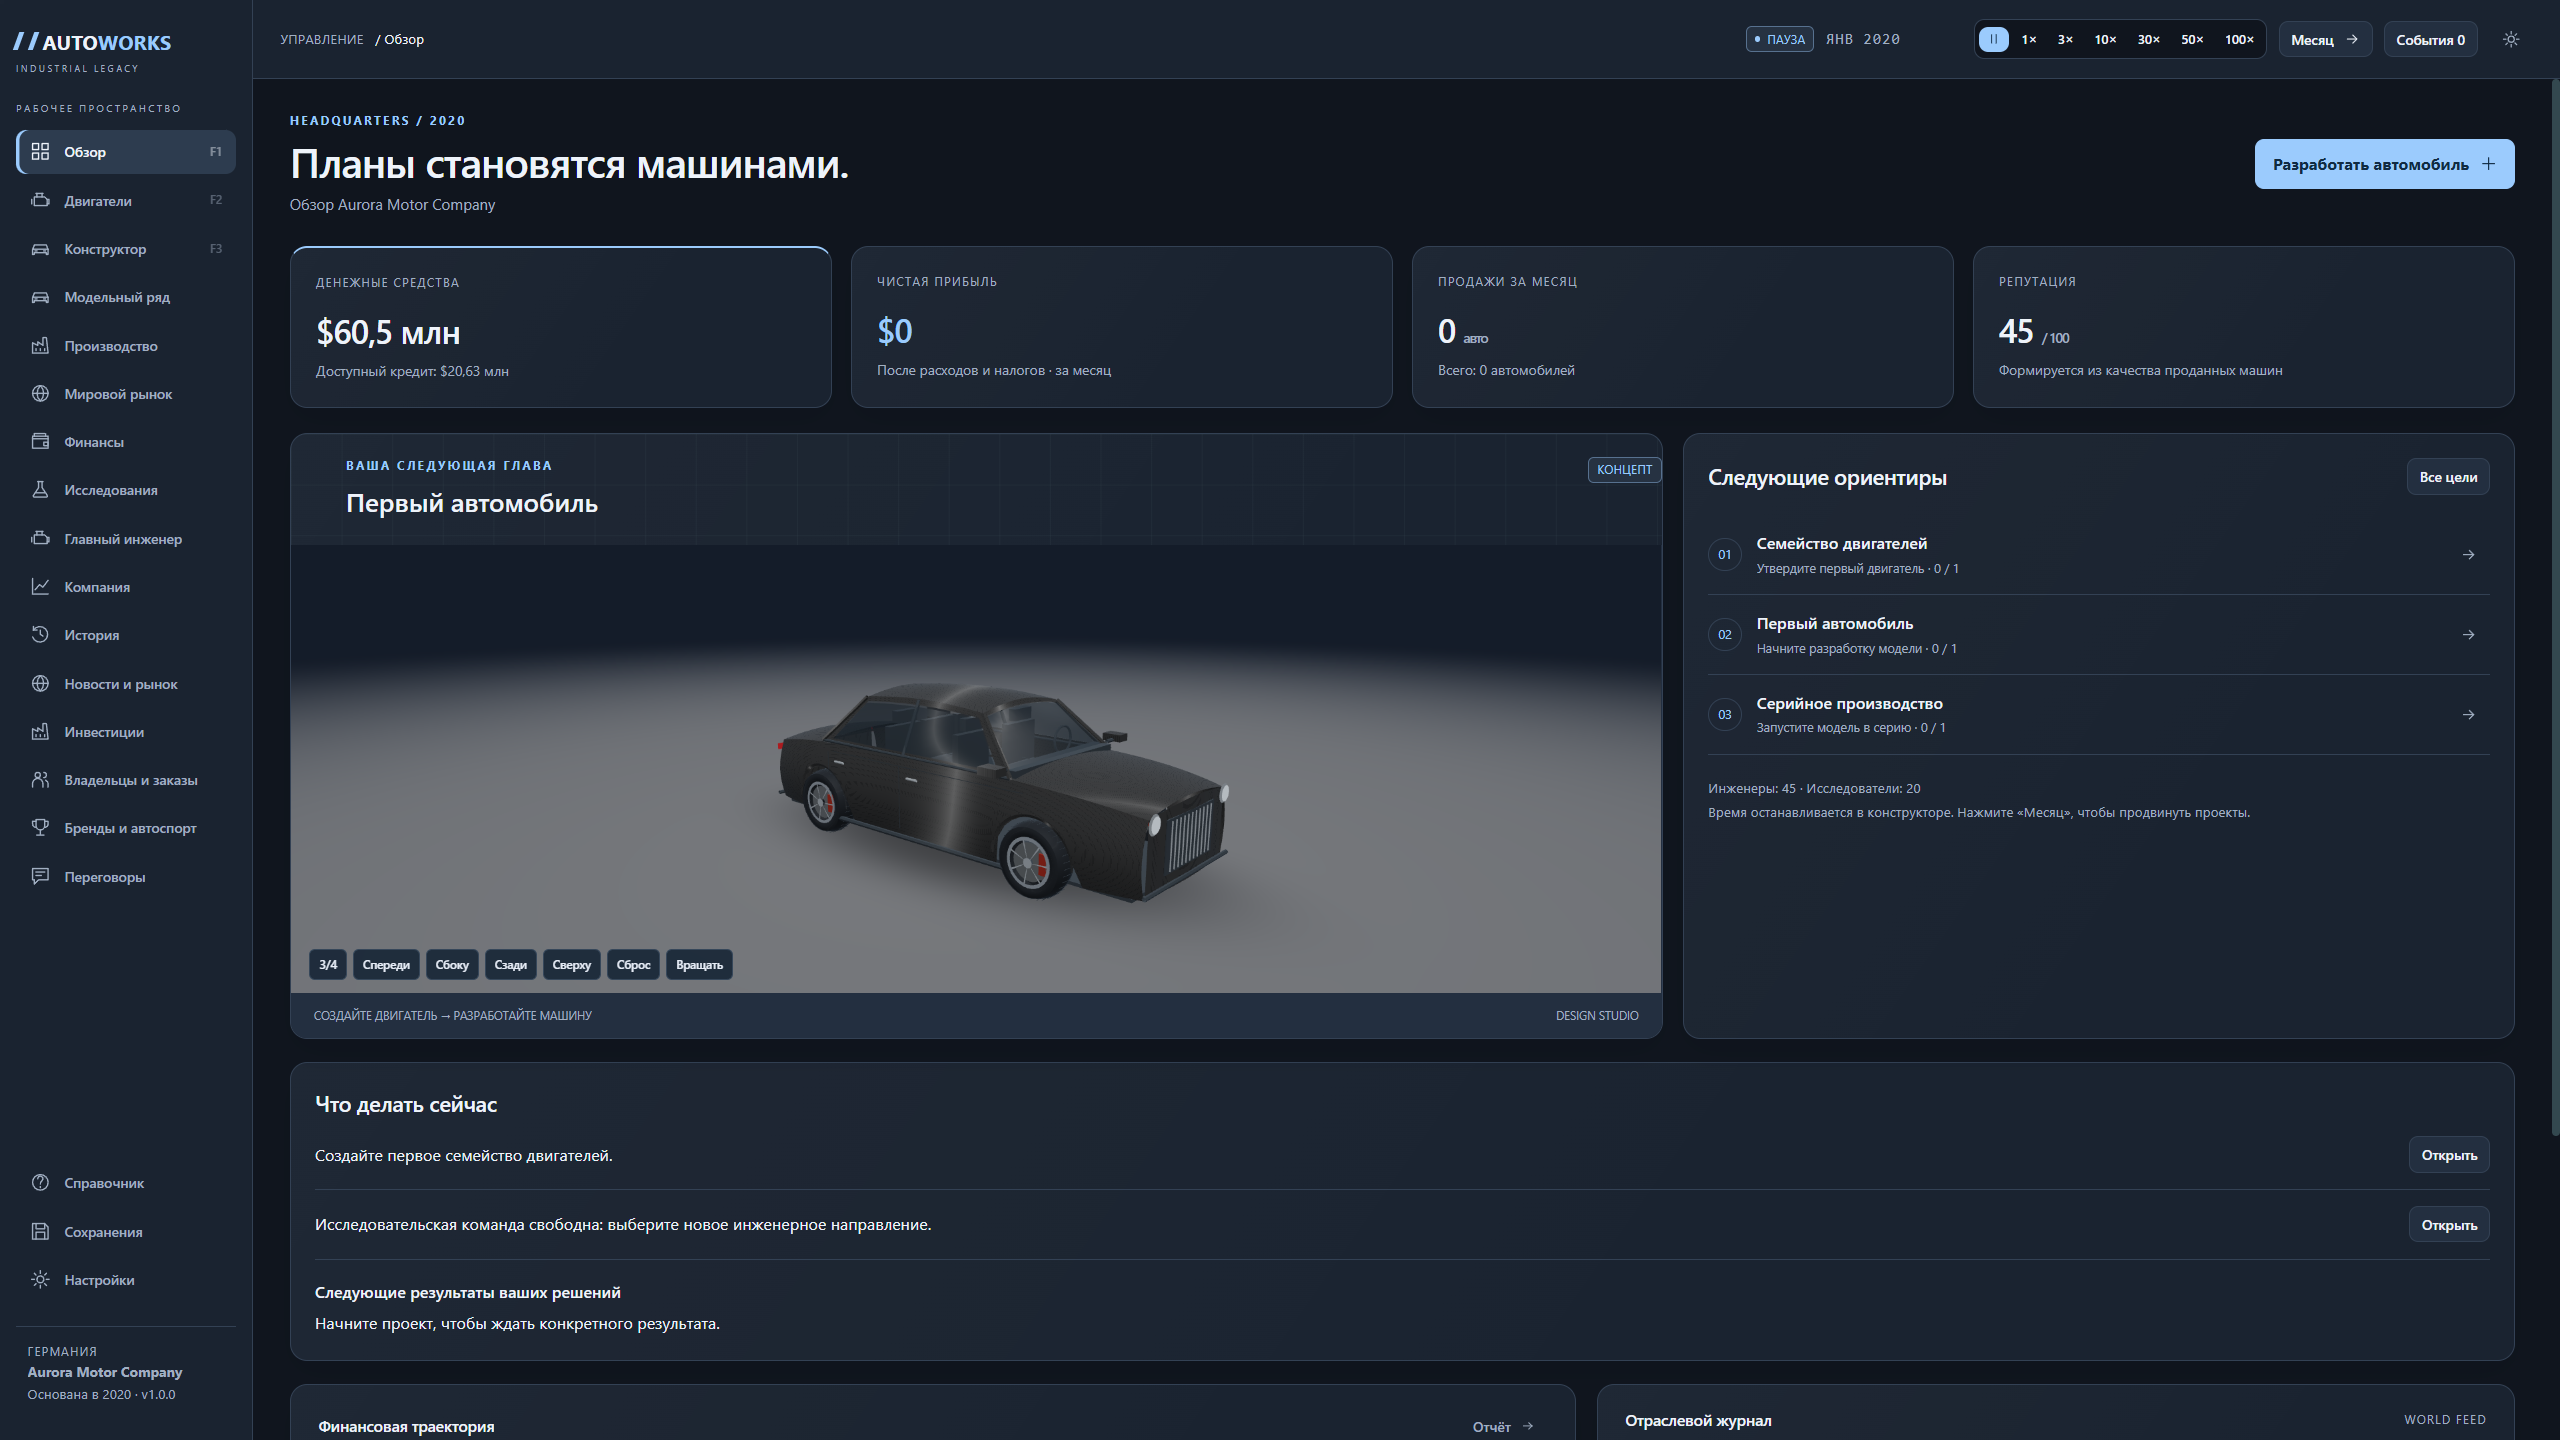This screenshot has height=1440, width=2560.
Task: Open the engine family task with Открыть
Action: [2449, 1155]
